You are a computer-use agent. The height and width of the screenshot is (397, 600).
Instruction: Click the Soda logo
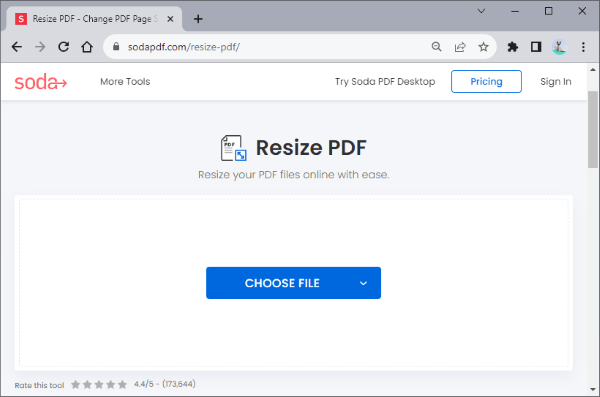(41, 82)
